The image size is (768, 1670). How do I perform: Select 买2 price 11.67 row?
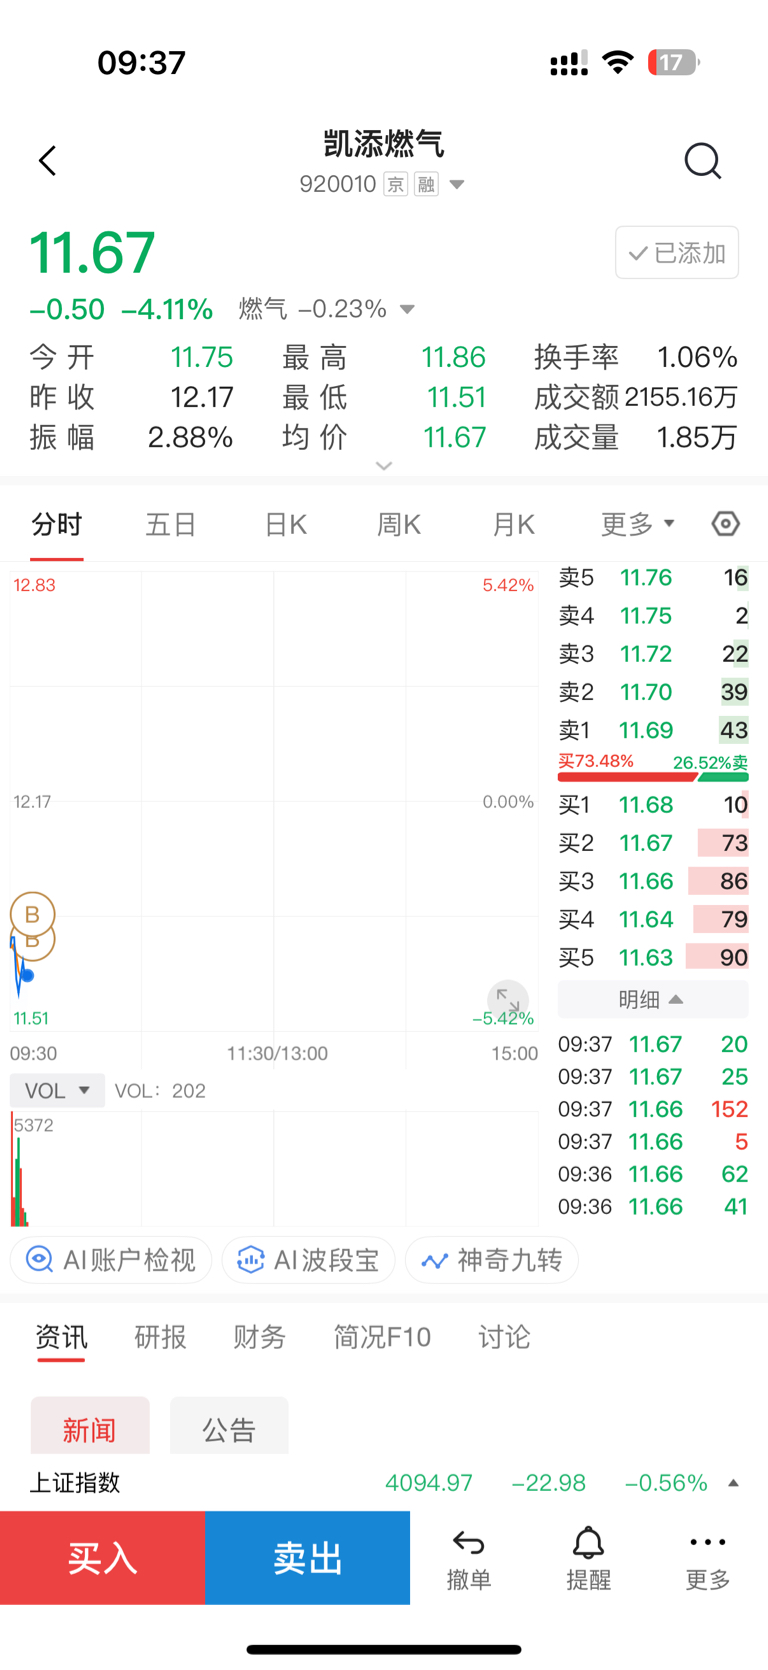tap(653, 843)
